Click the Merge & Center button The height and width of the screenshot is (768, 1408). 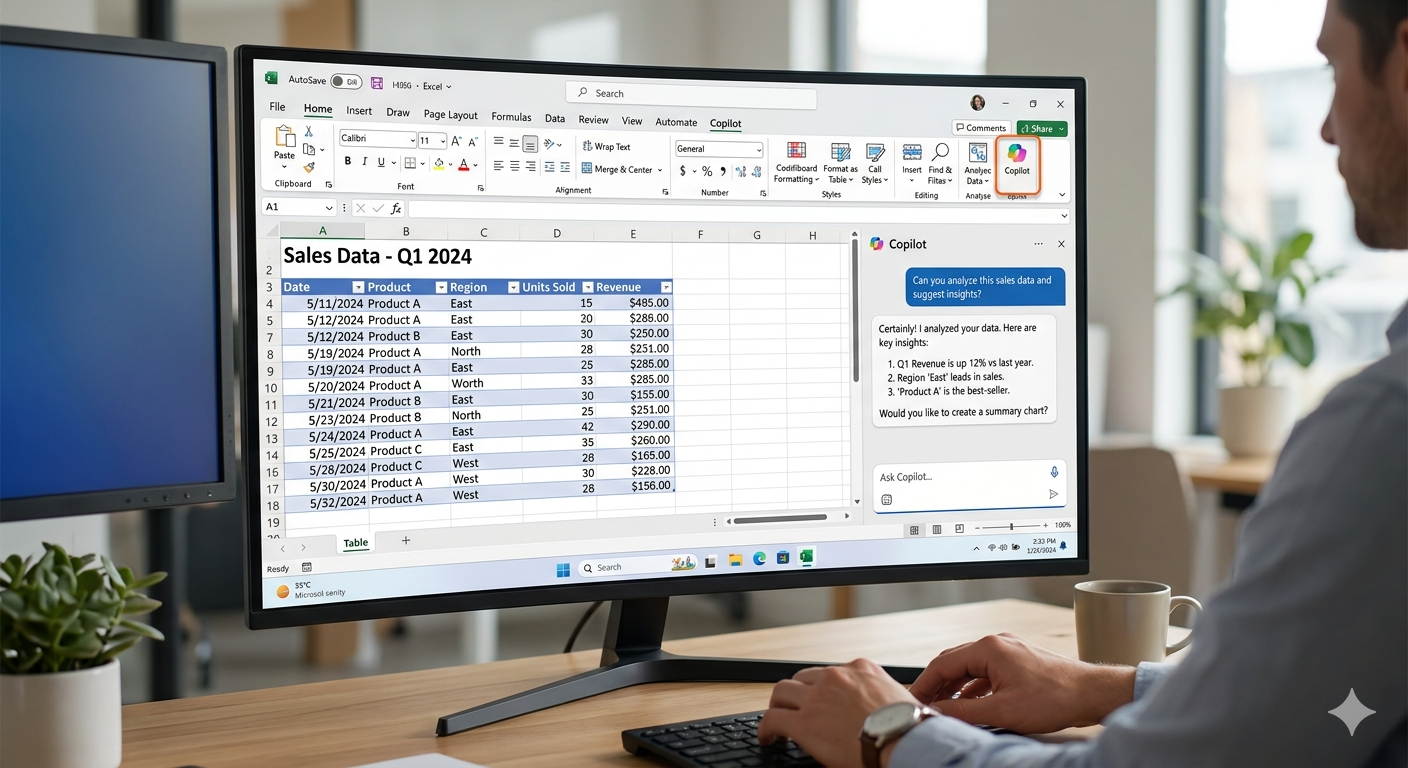pos(616,169)
